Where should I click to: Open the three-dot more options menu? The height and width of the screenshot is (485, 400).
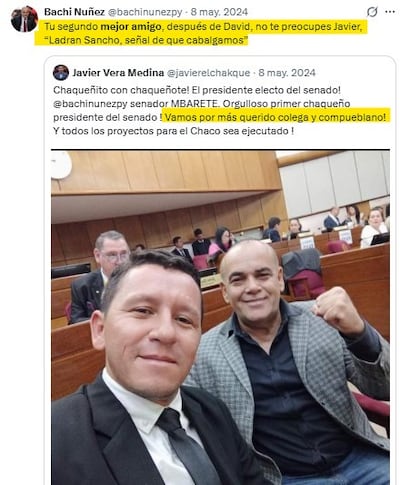tap(390, 12)
